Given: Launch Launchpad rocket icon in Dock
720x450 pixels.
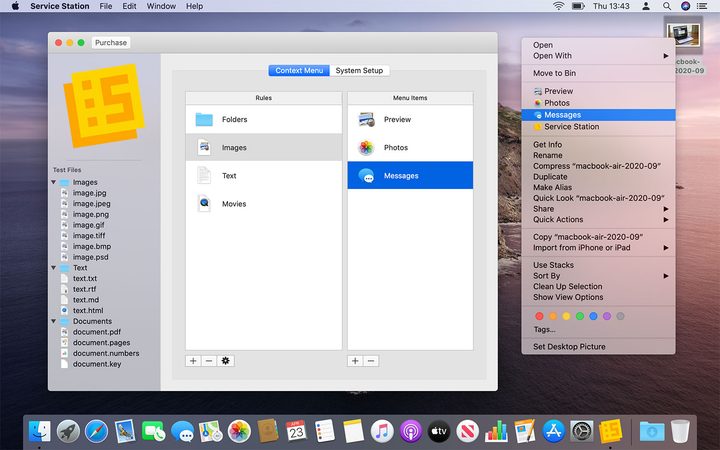Looking at the screenshot, I should click(68, 431).
